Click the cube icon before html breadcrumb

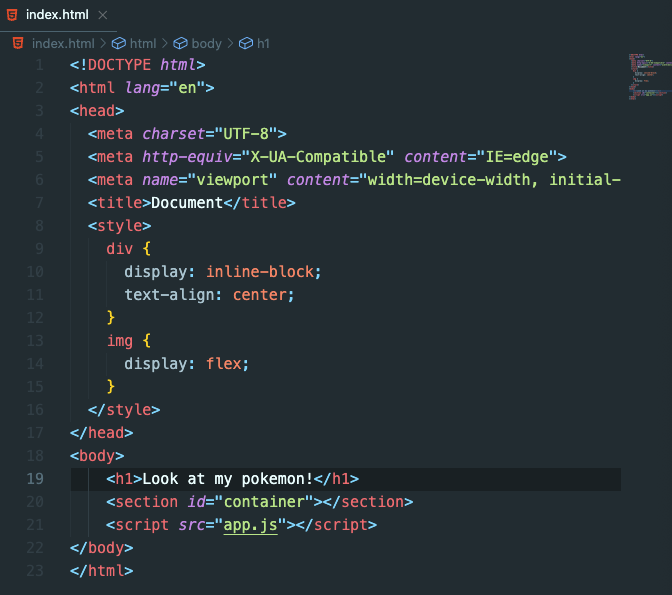coord(119,43)
